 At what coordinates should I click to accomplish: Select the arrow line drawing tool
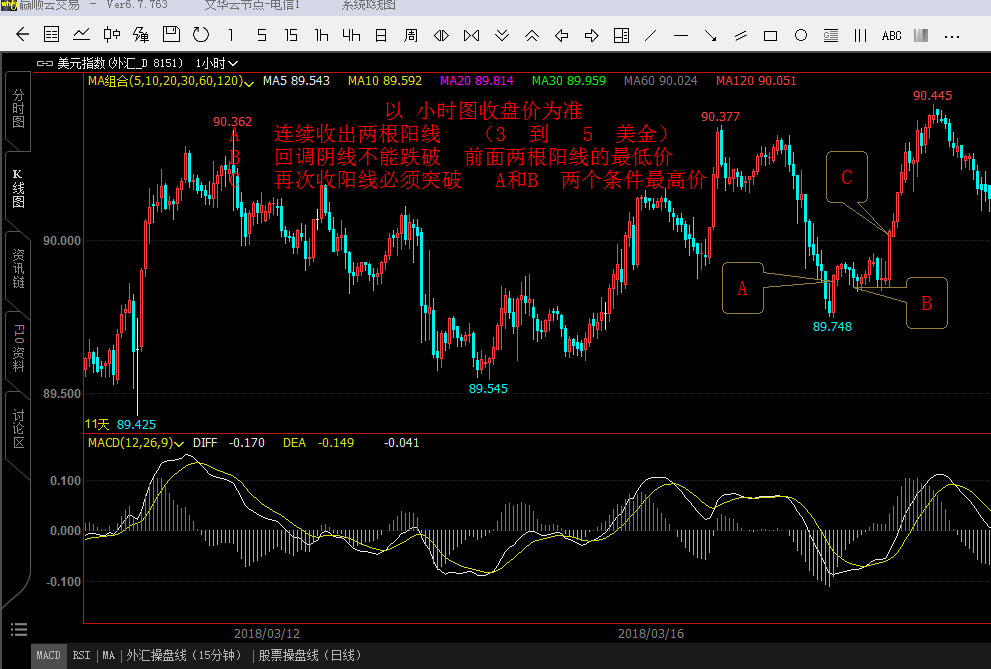click(711, 36)
